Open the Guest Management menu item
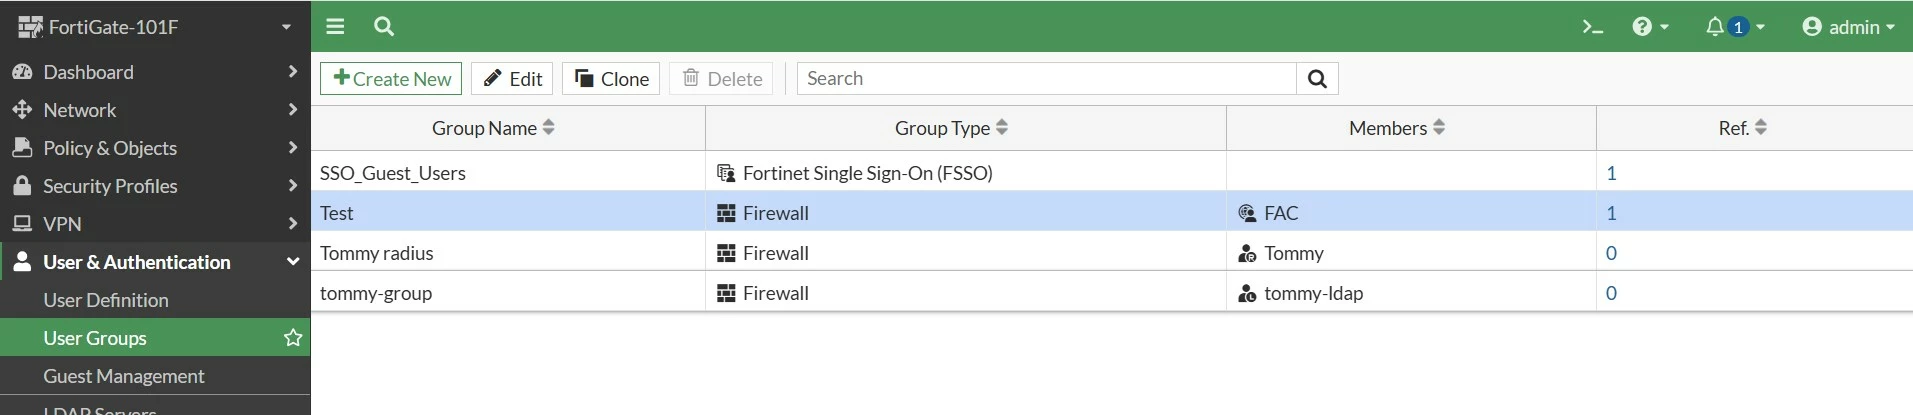 coord(155,376)
